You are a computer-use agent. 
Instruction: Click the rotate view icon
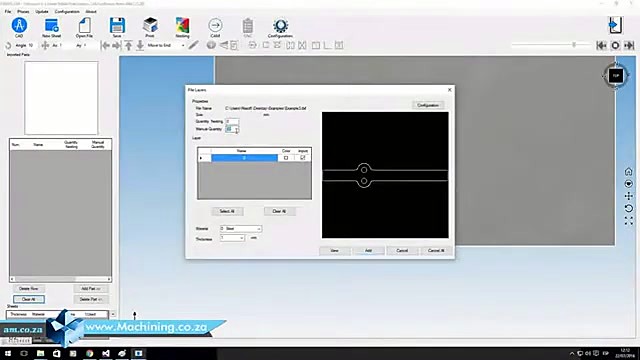[x=629, y=209]
